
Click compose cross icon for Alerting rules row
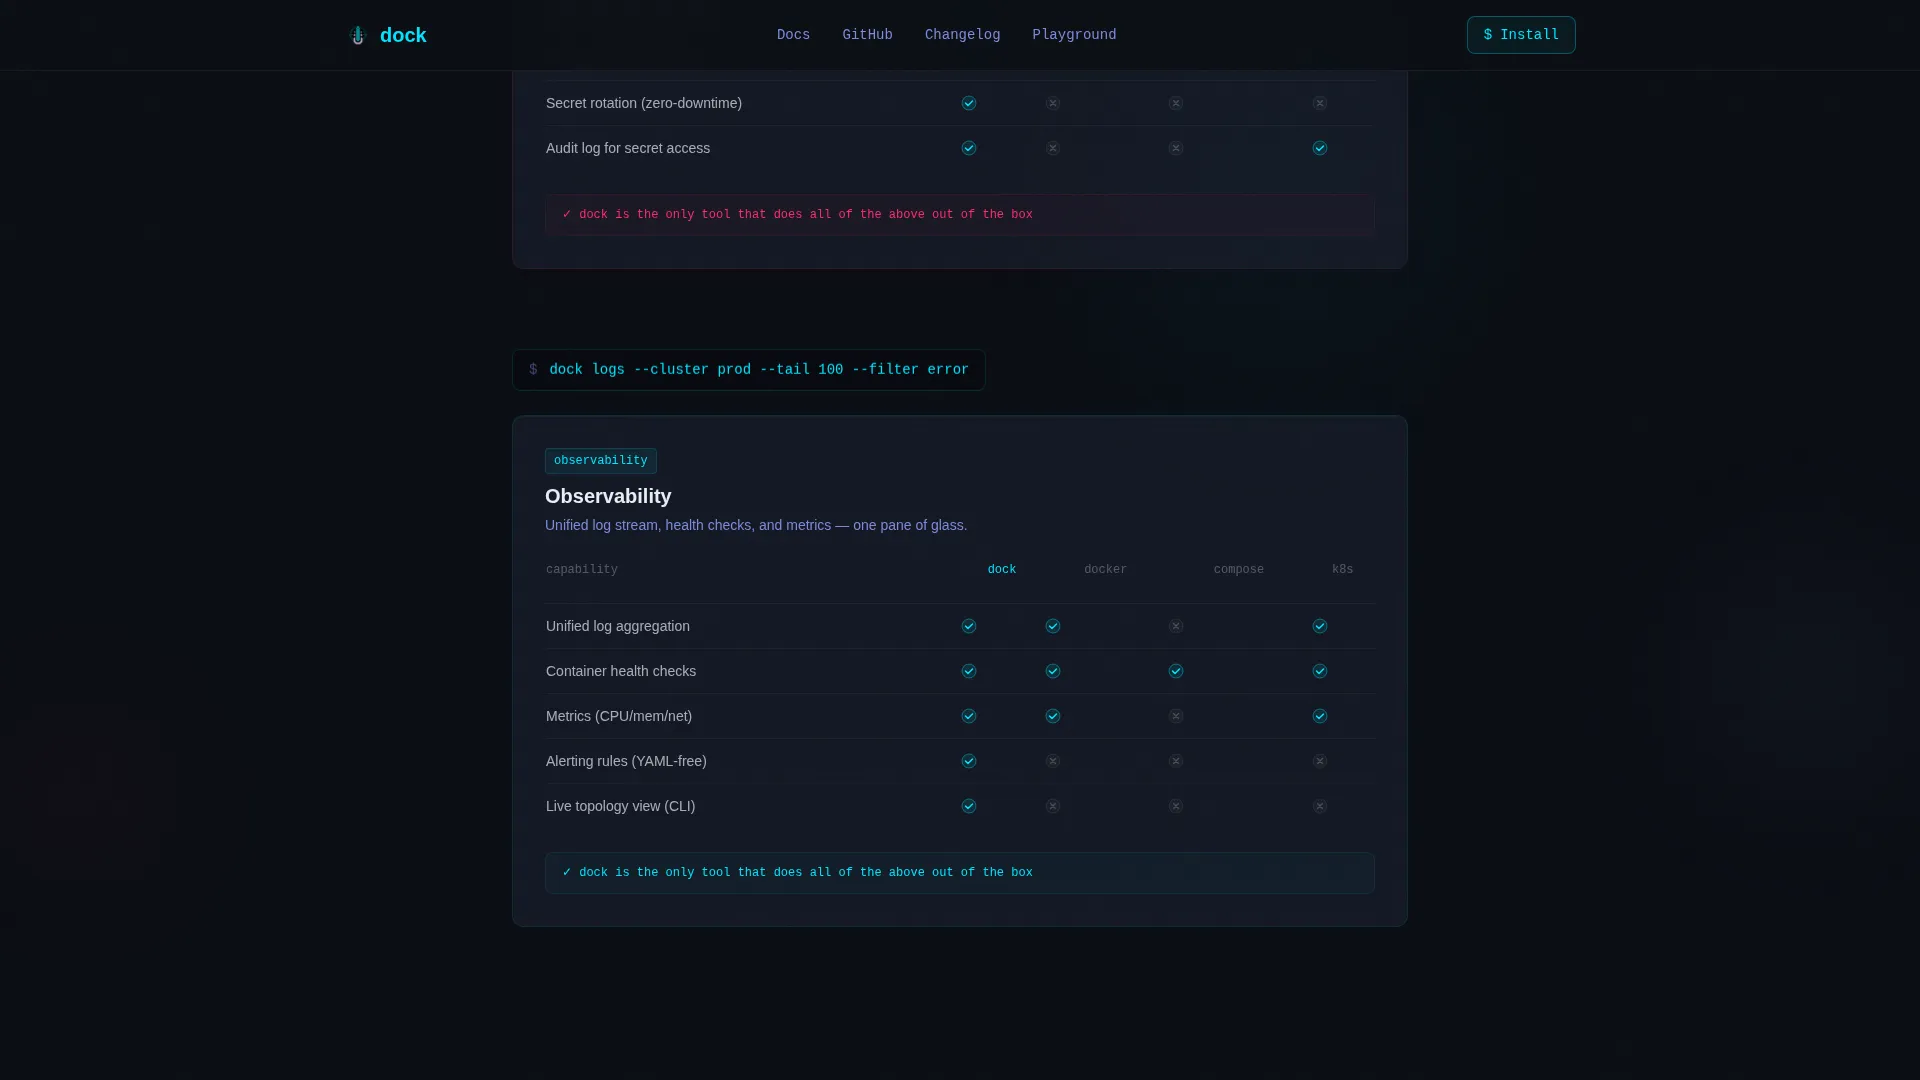(1176, 761)
